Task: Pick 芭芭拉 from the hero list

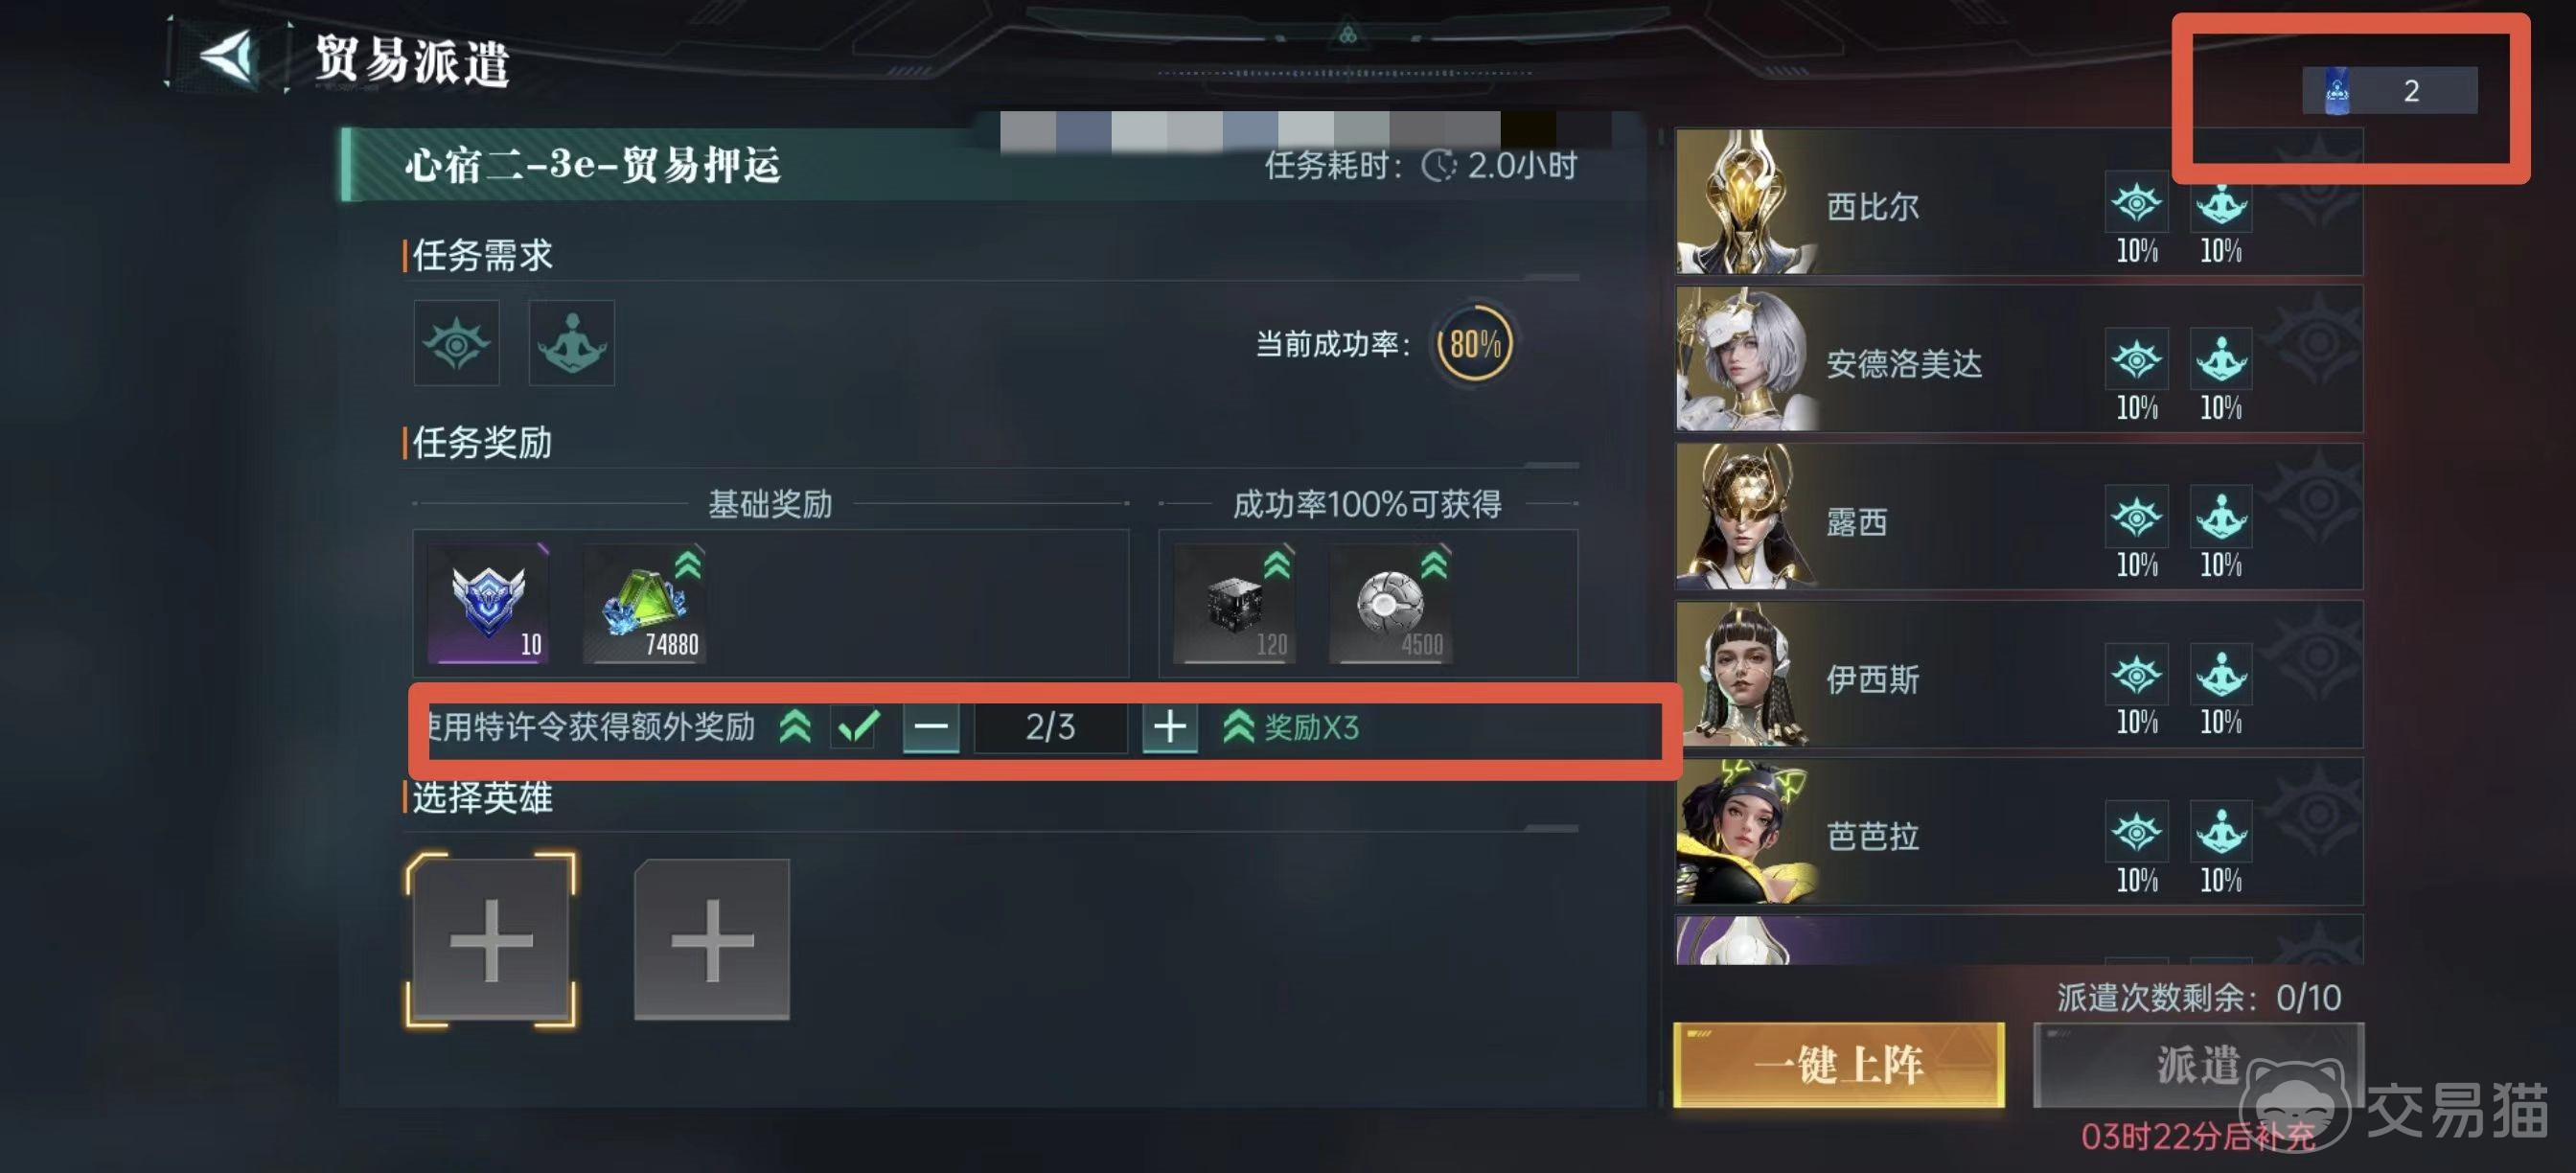Action: 2019,832
